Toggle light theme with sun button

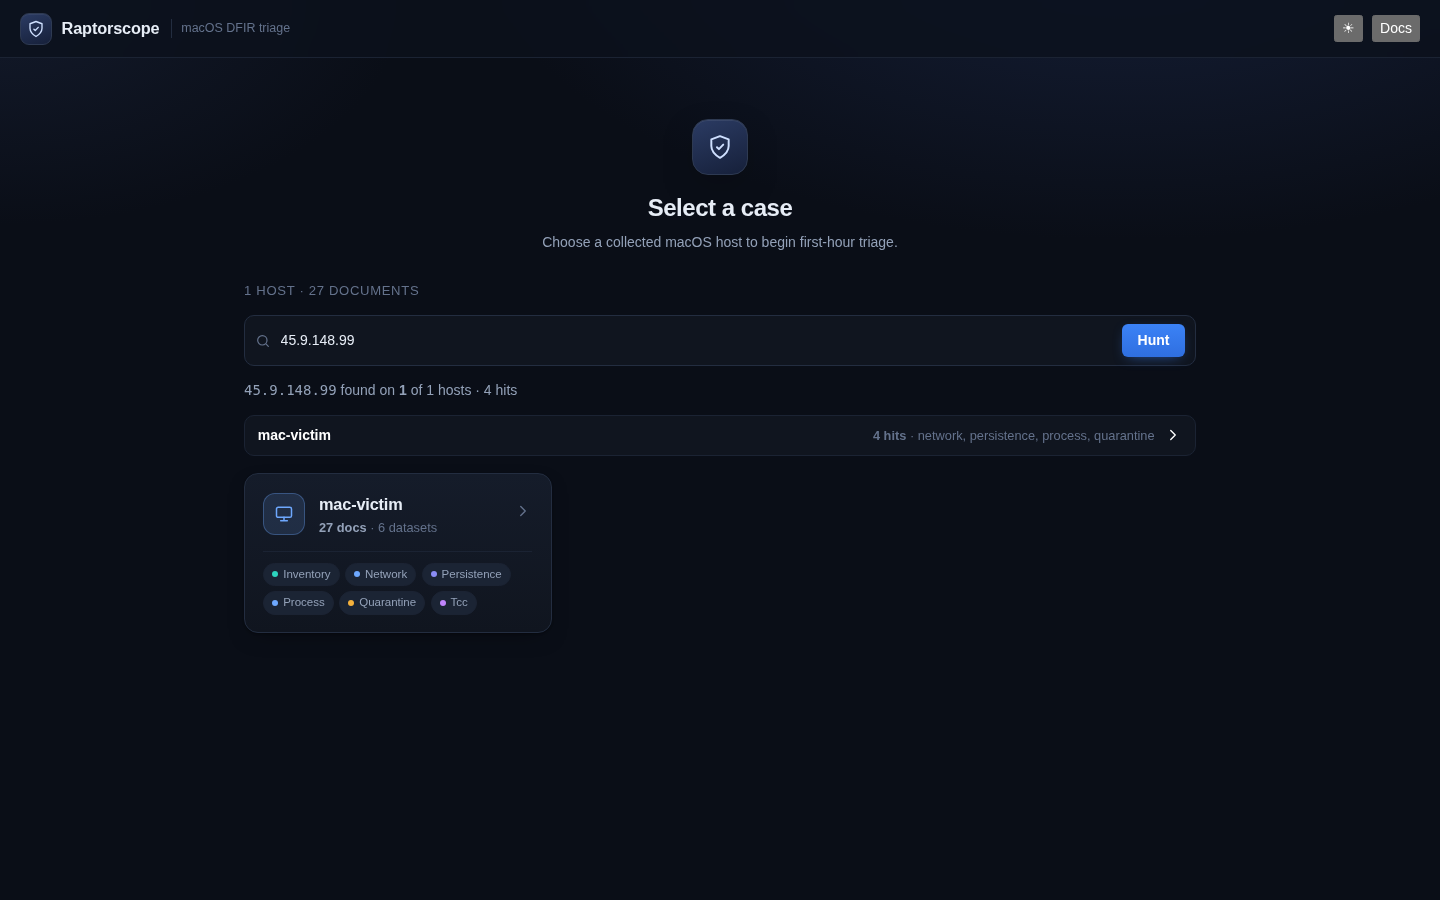(1348, 28)
